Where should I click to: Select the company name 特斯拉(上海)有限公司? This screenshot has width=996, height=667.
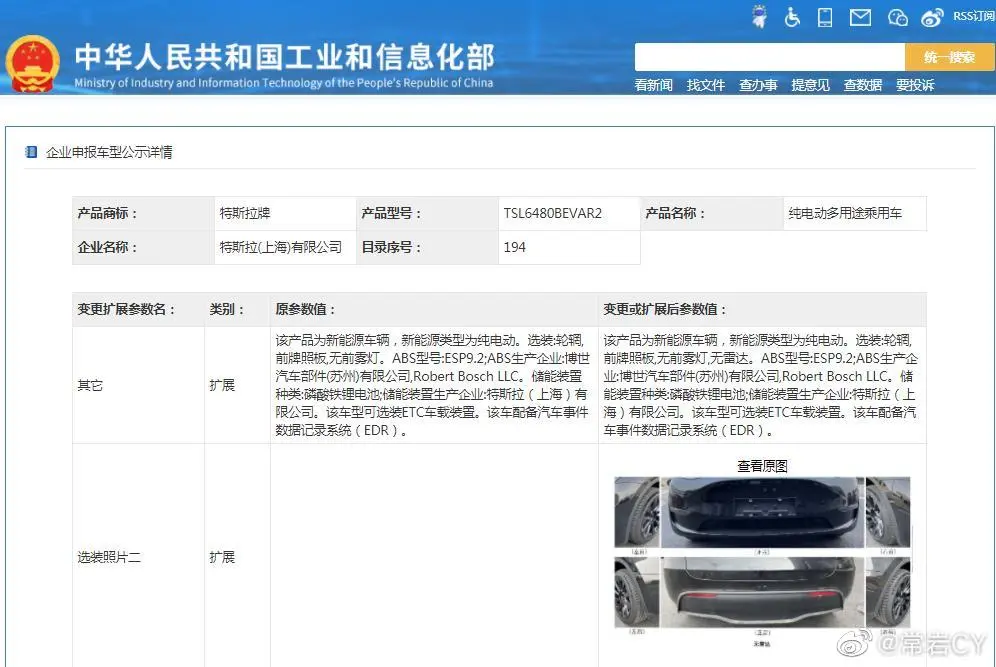tap(281, 247)
